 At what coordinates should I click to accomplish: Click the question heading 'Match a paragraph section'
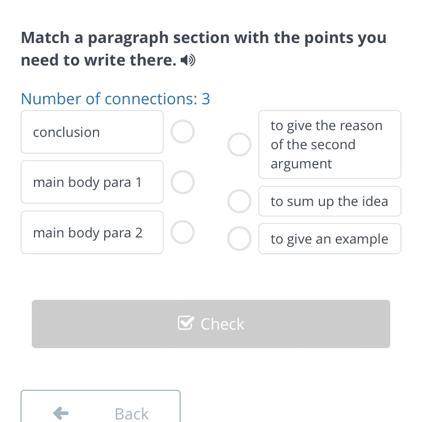(124, 38)
